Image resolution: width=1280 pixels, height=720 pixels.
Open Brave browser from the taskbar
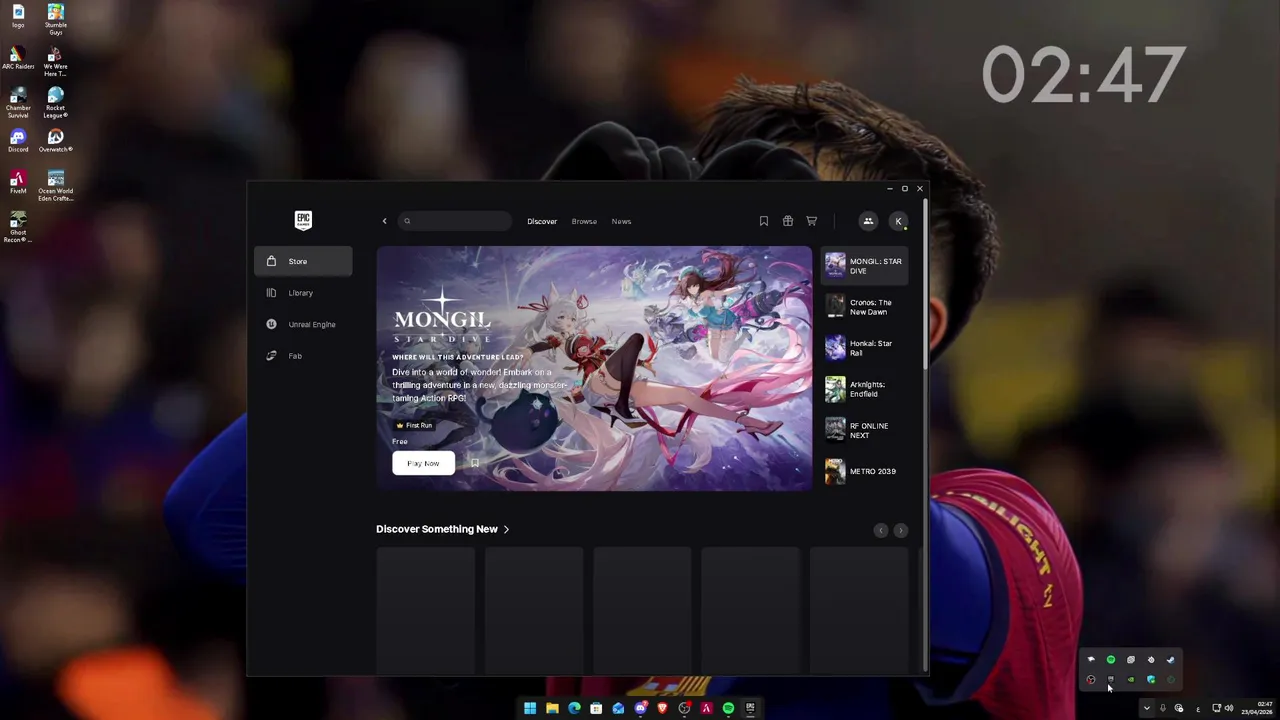[x=662, y=708]
